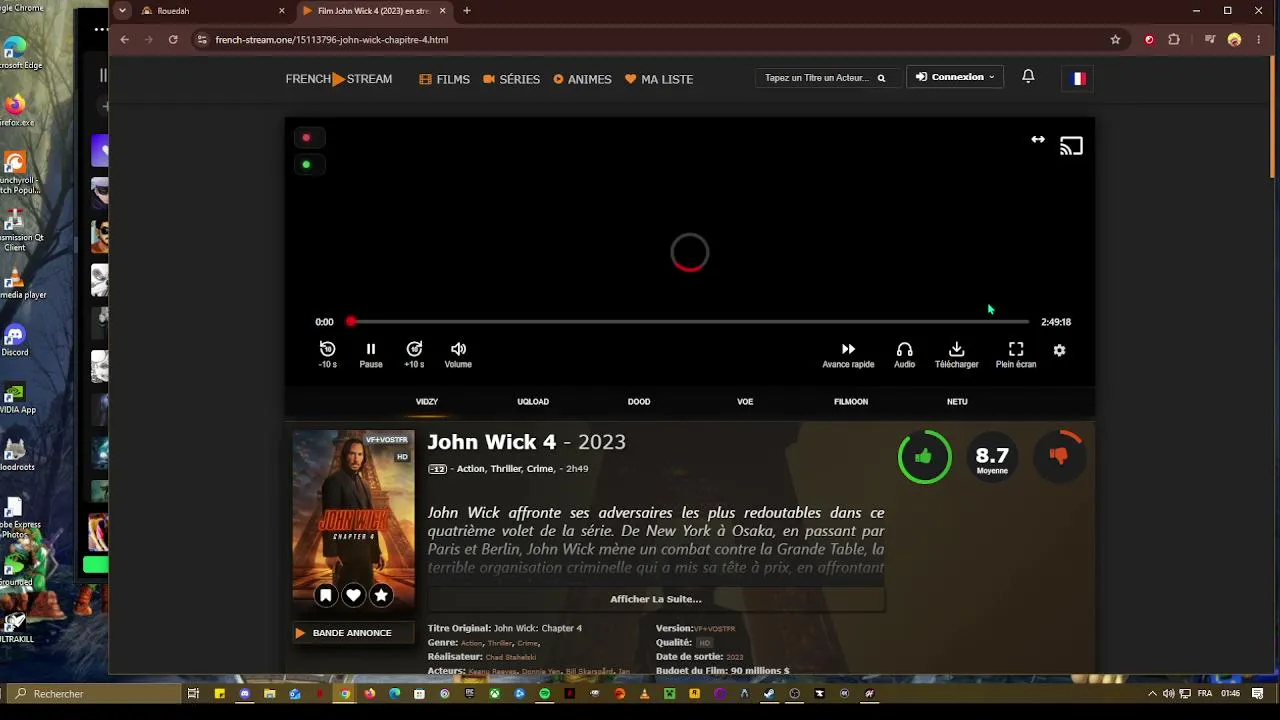The width and height of the screenshot is (1280, 720).
Task: Open the Windows notification center
Action: click(x=1258, y=694)
